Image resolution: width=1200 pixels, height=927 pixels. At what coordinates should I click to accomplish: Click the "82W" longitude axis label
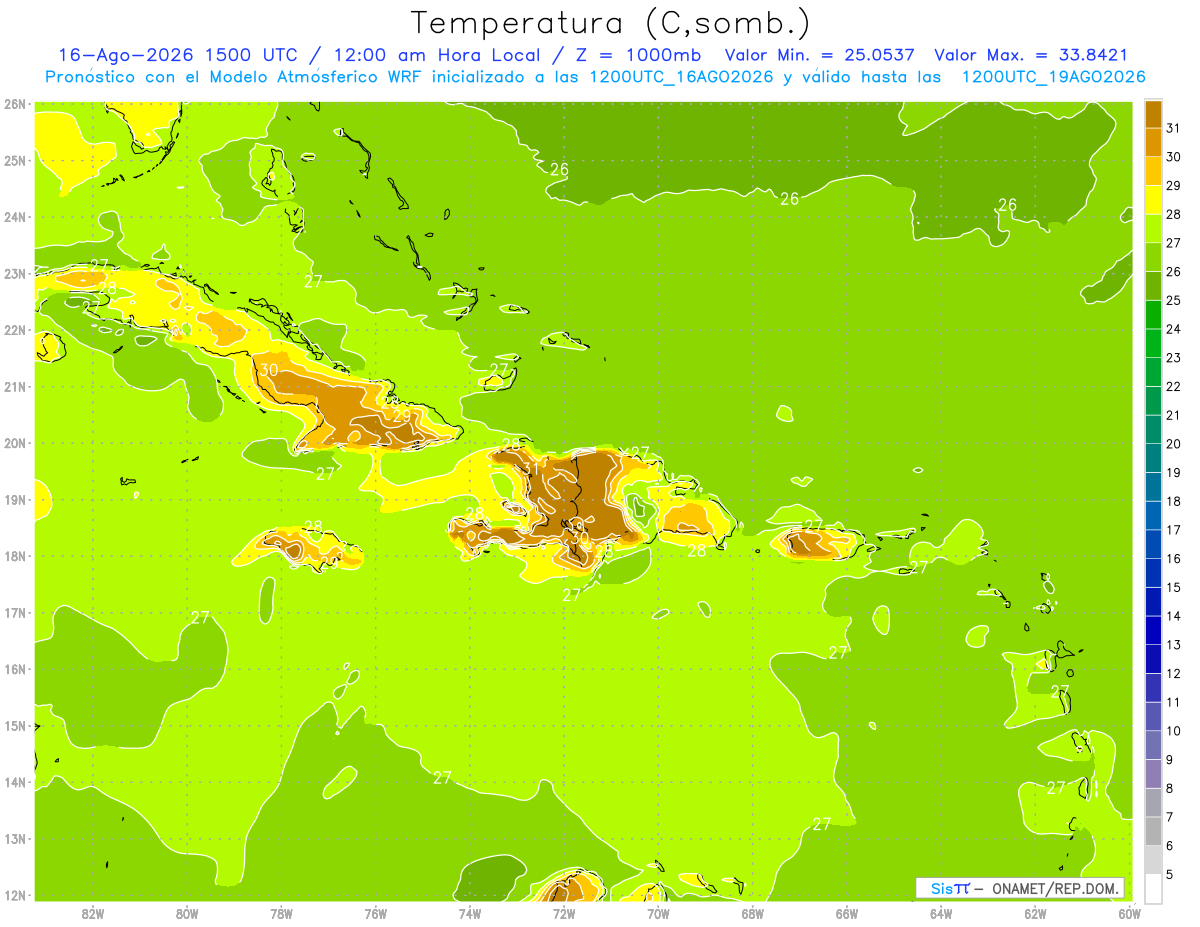point(92,913)
